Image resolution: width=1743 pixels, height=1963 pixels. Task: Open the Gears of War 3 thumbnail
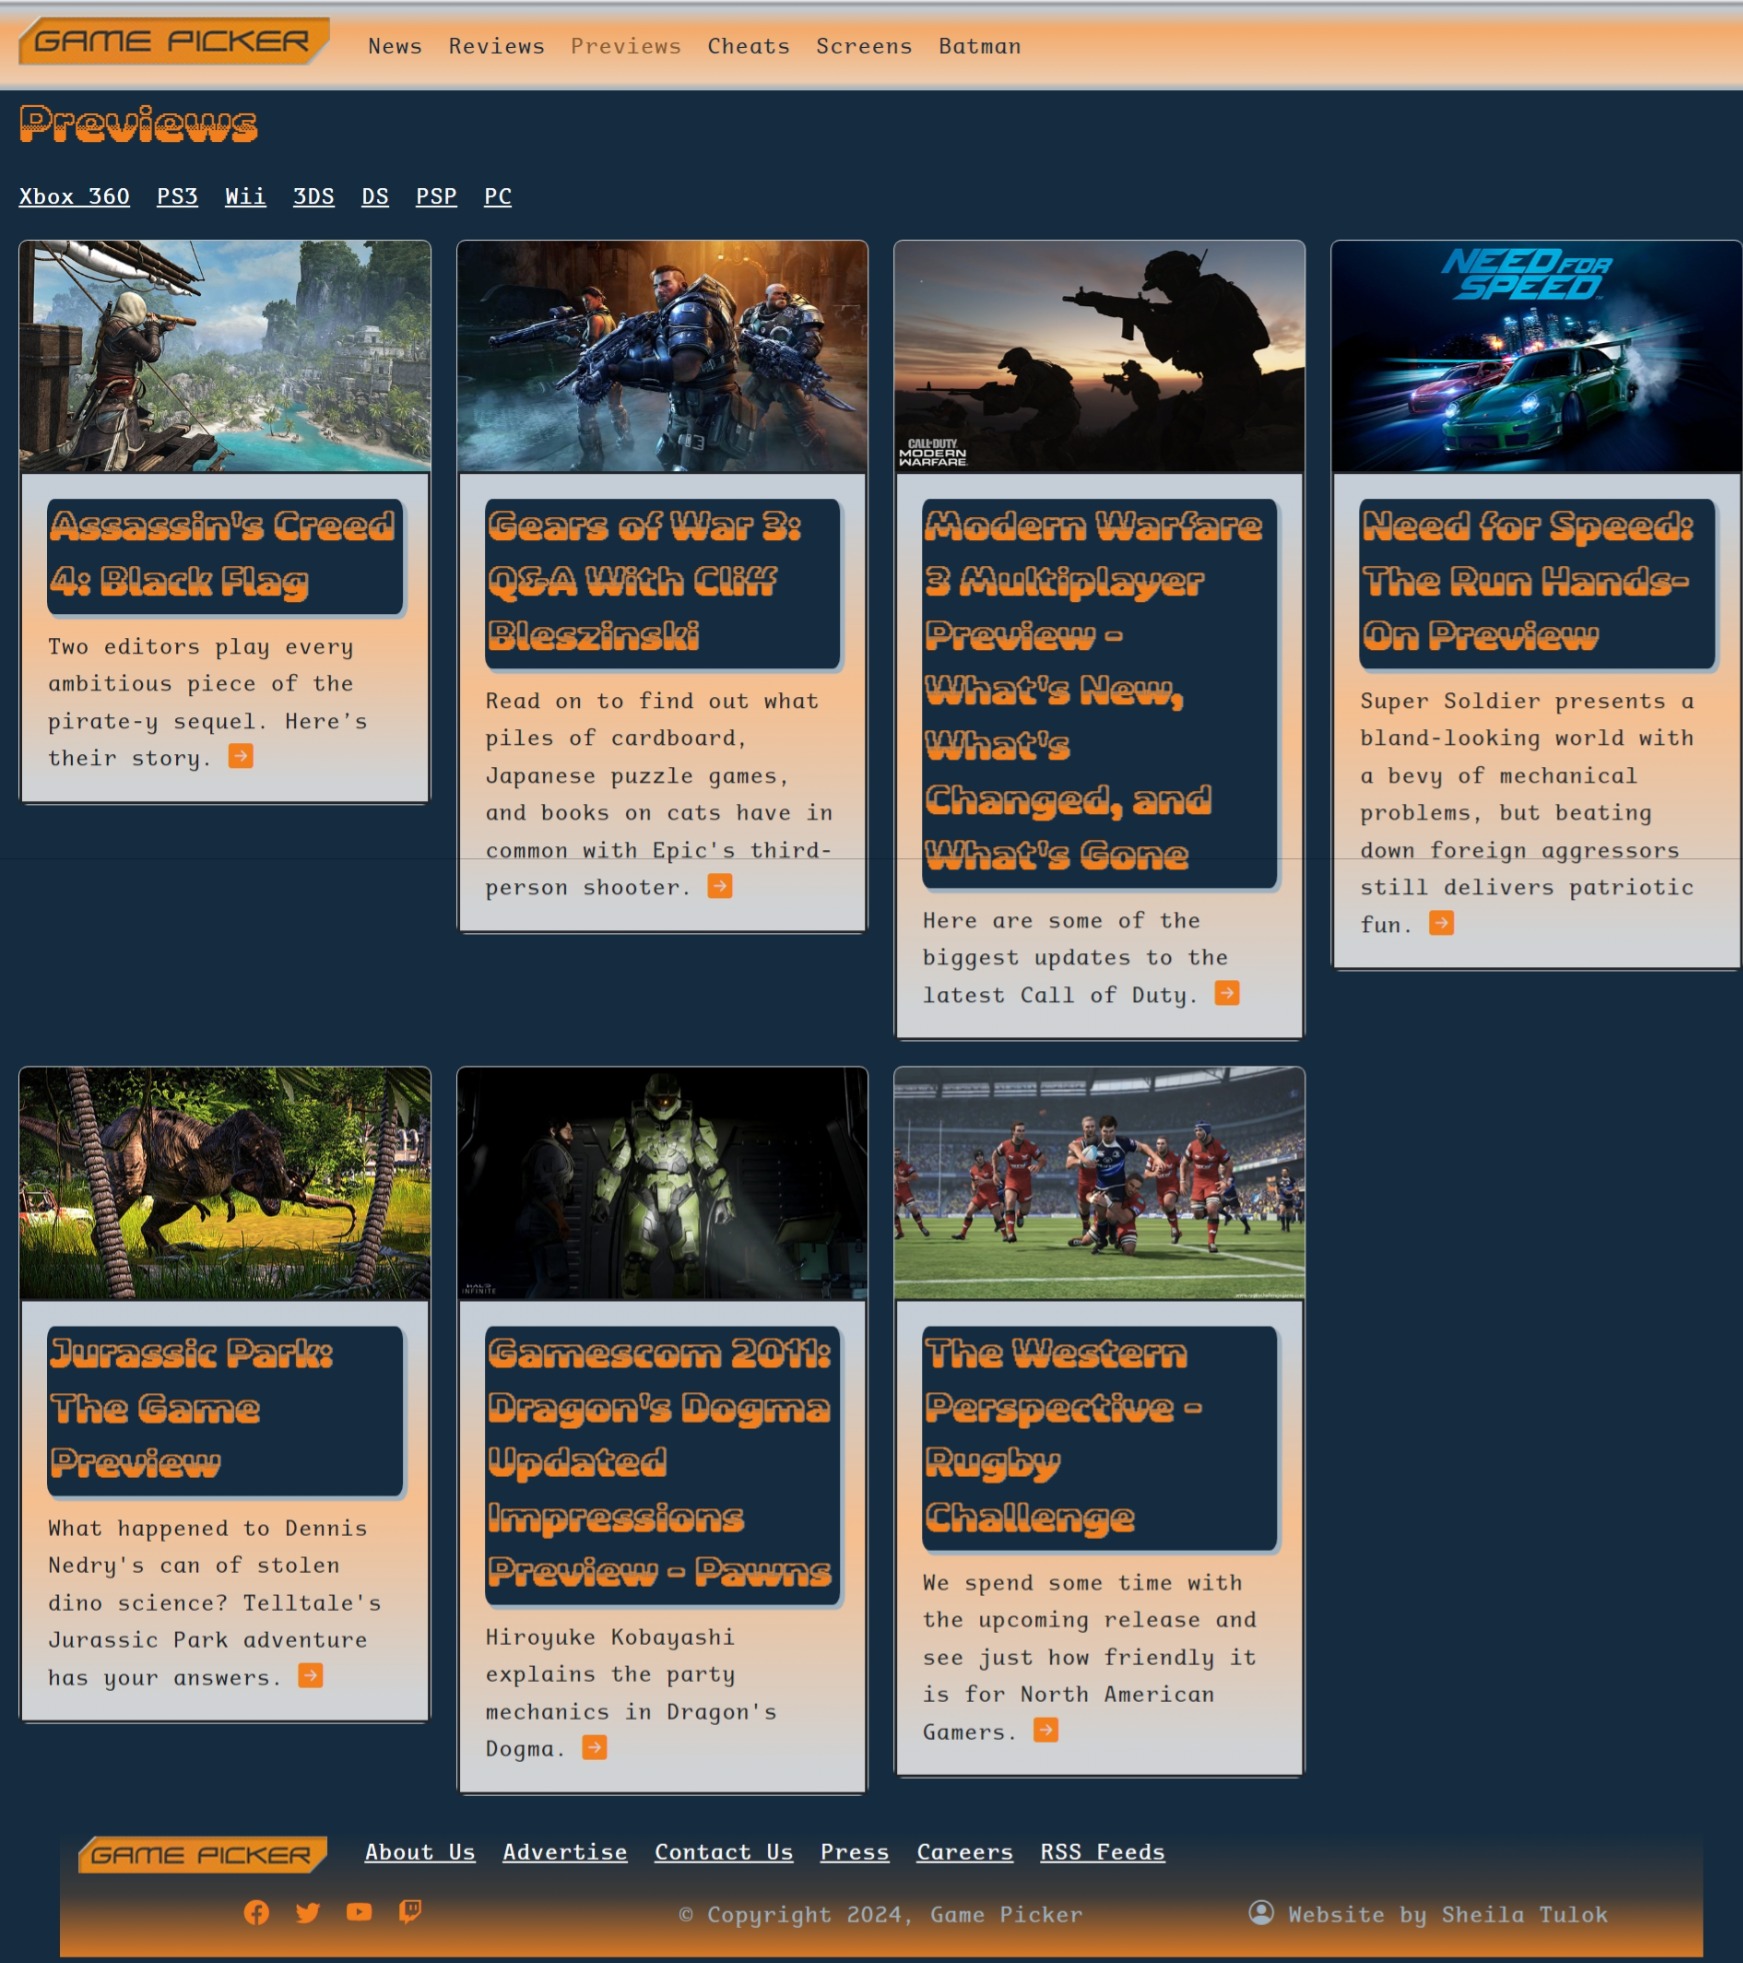(662, 356)
